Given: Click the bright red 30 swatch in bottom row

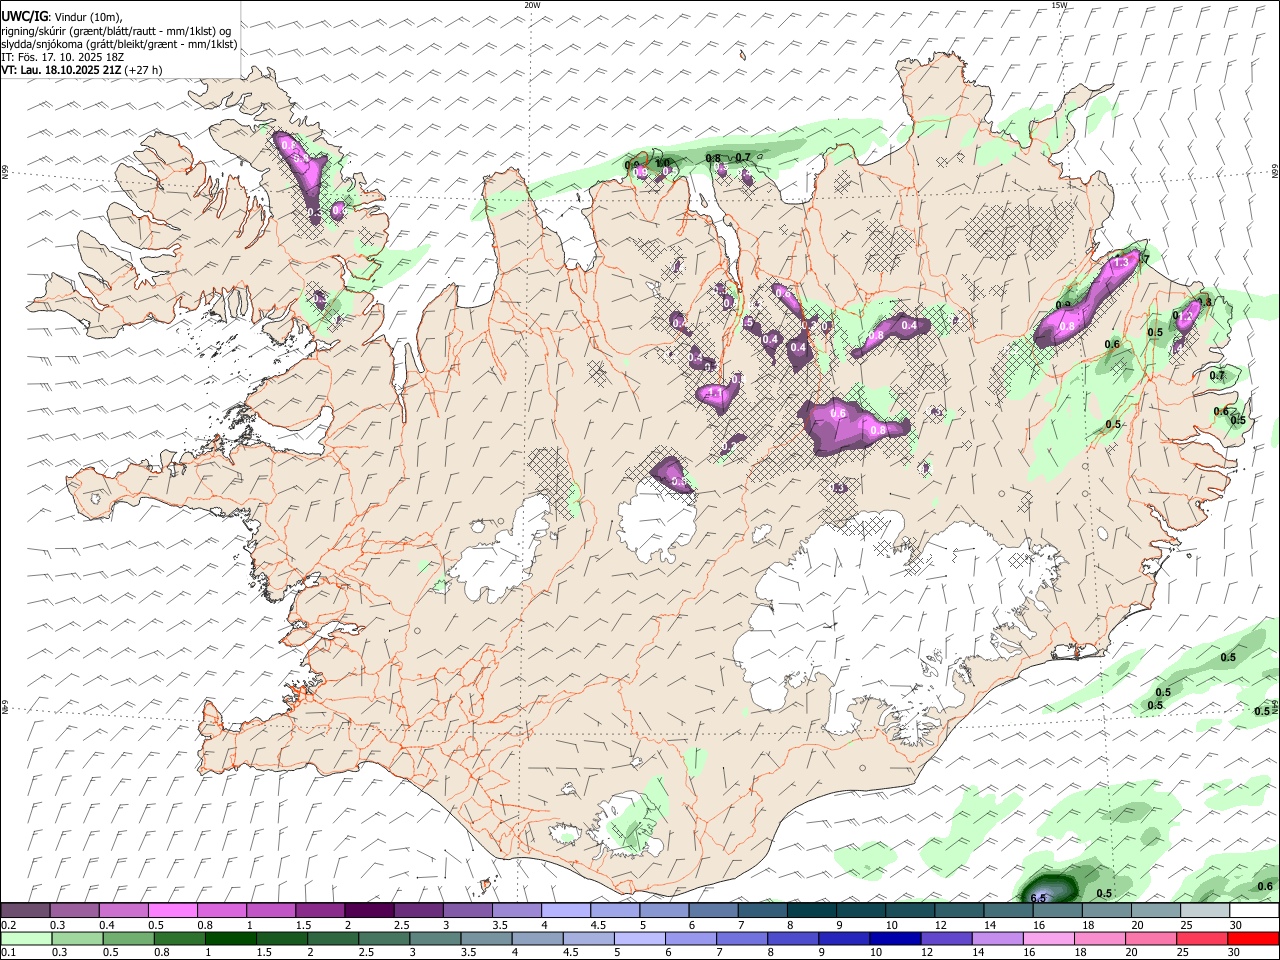Looking at the screenshot, I should [x=1253, y=938].
